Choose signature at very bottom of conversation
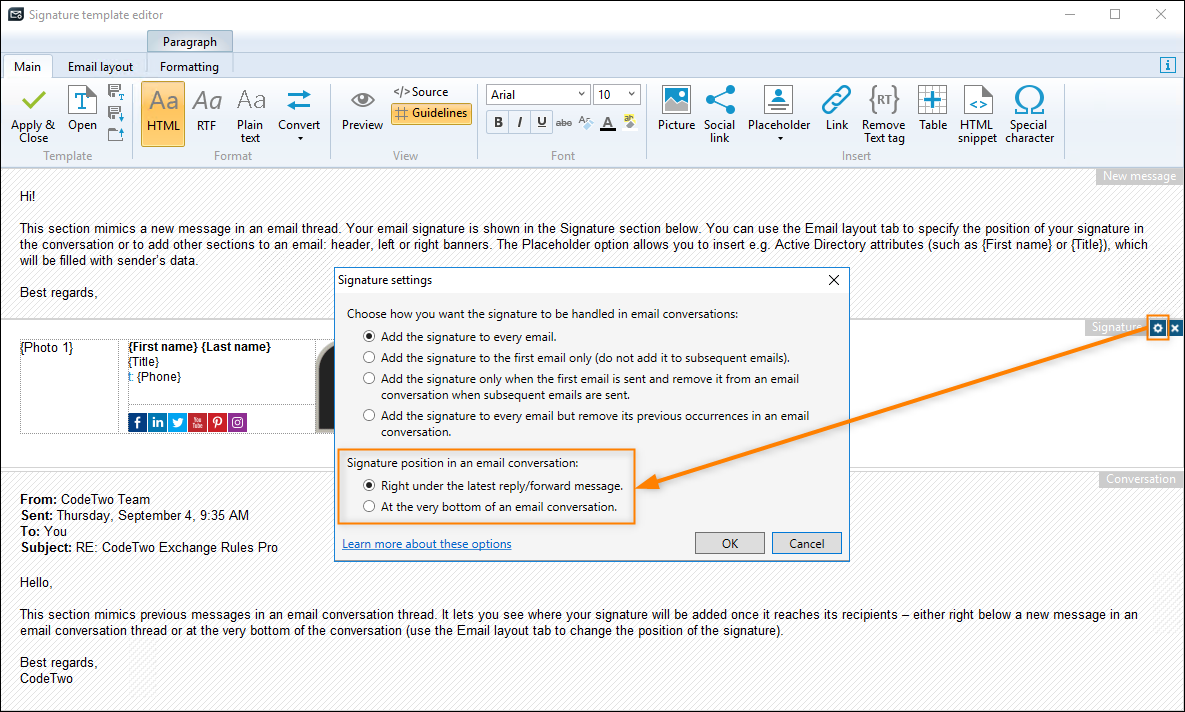The width and height of the screenshot is (1185, 712). click(x=369, y=505)
